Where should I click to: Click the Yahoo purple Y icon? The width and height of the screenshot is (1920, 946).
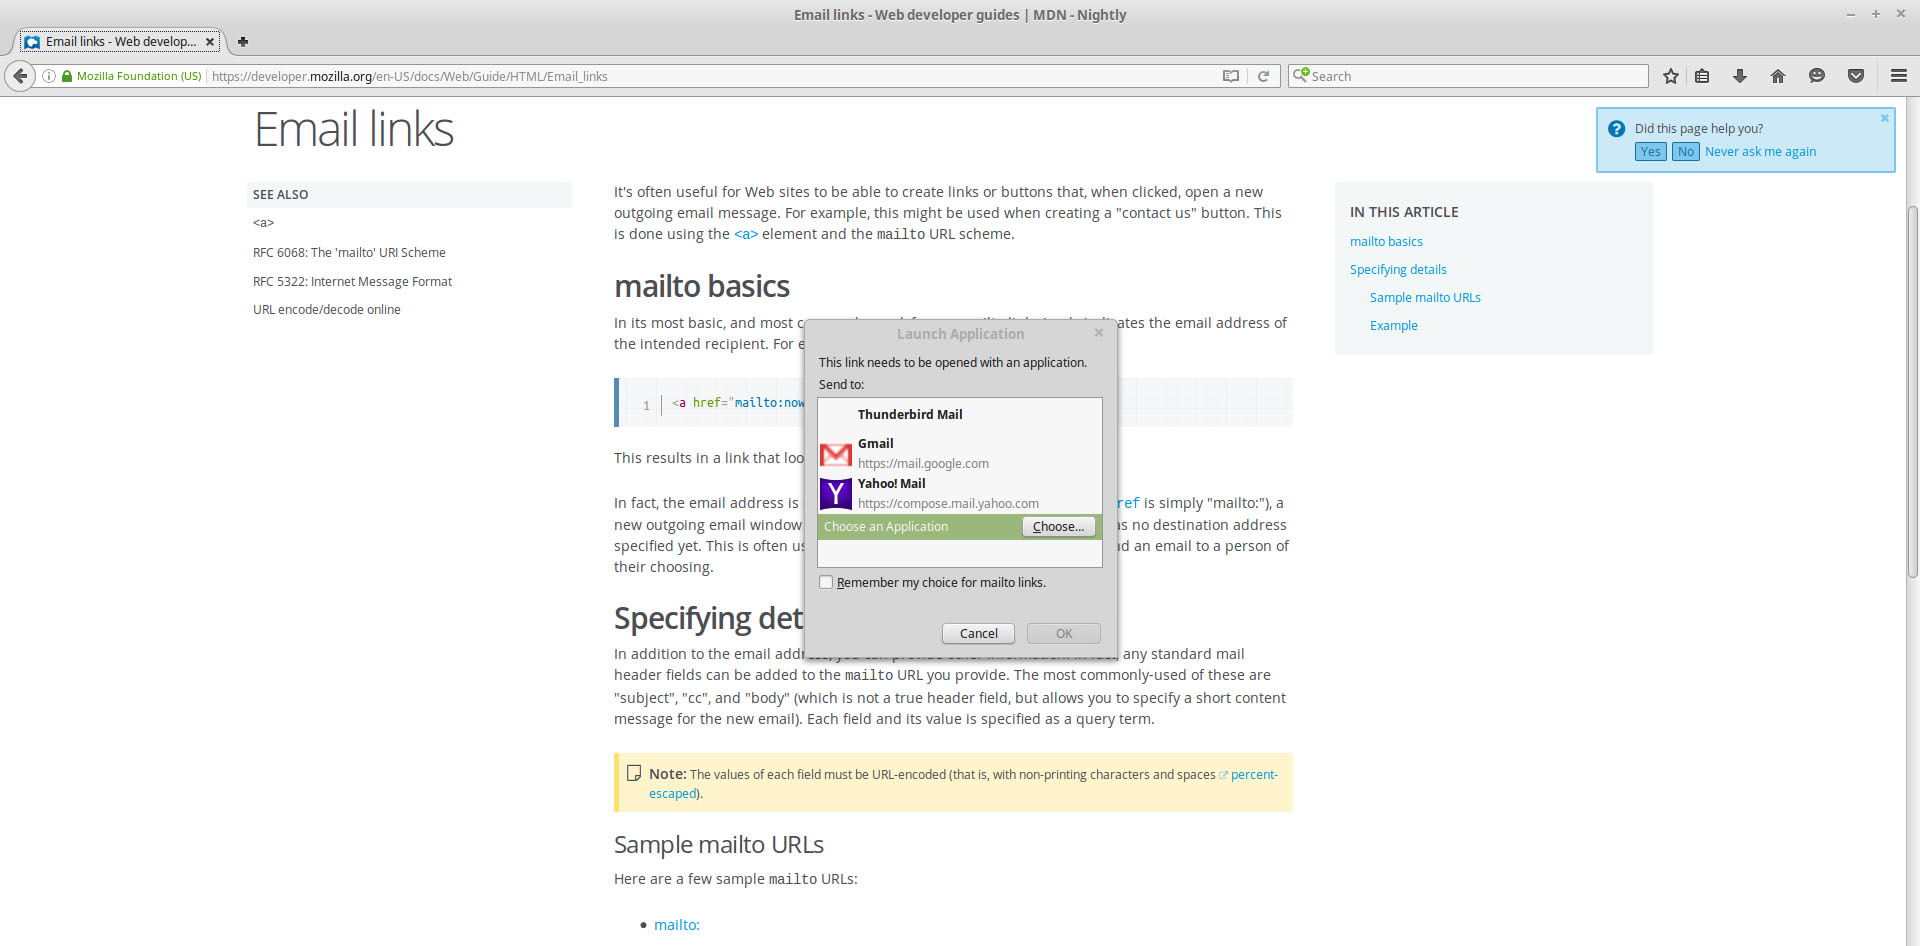tap(836, 494)
